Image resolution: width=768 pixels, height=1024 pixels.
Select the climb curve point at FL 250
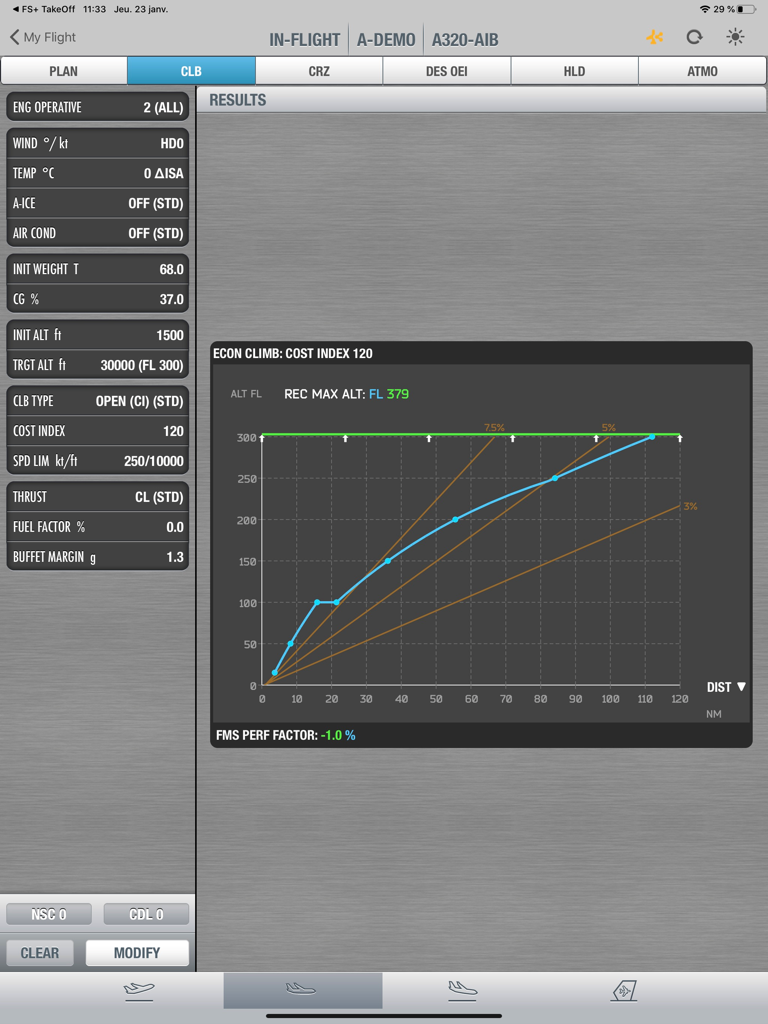(555, 479)
